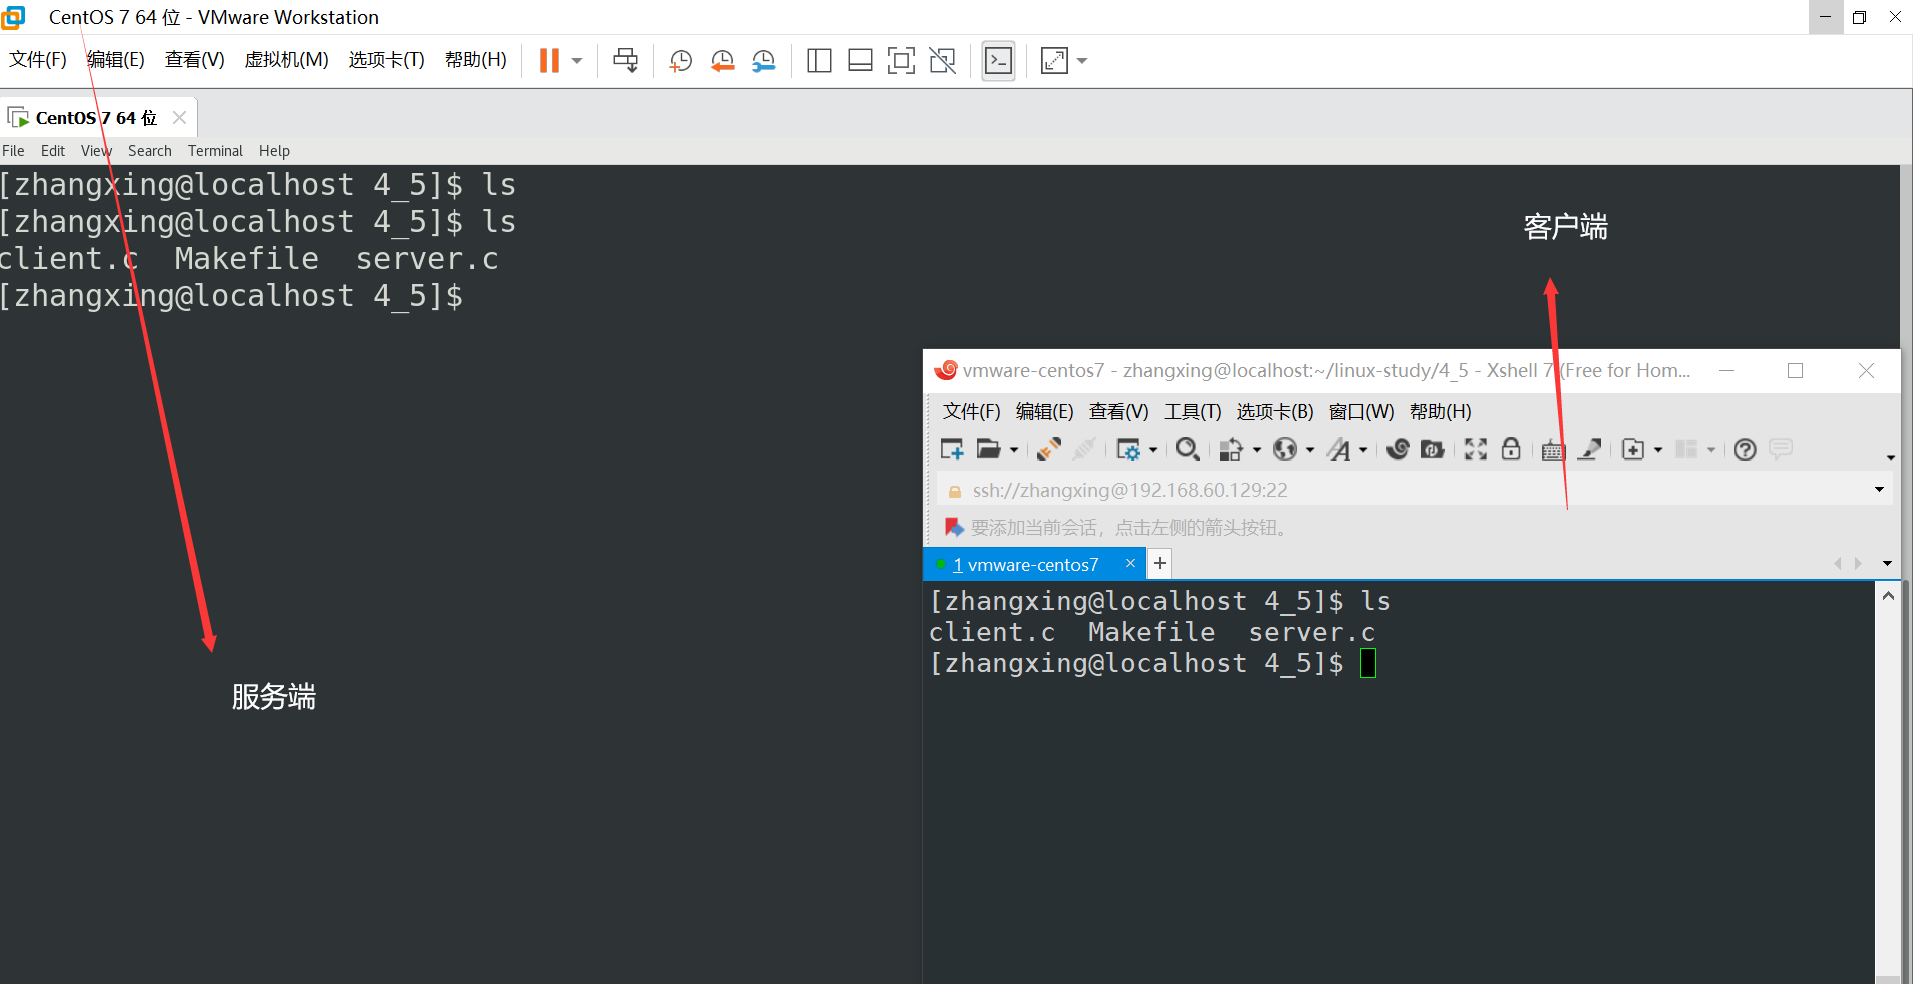1913x984 pixels.
Task: Toggle the VMware thumbnail bar icon
Action: click(860, 61)
